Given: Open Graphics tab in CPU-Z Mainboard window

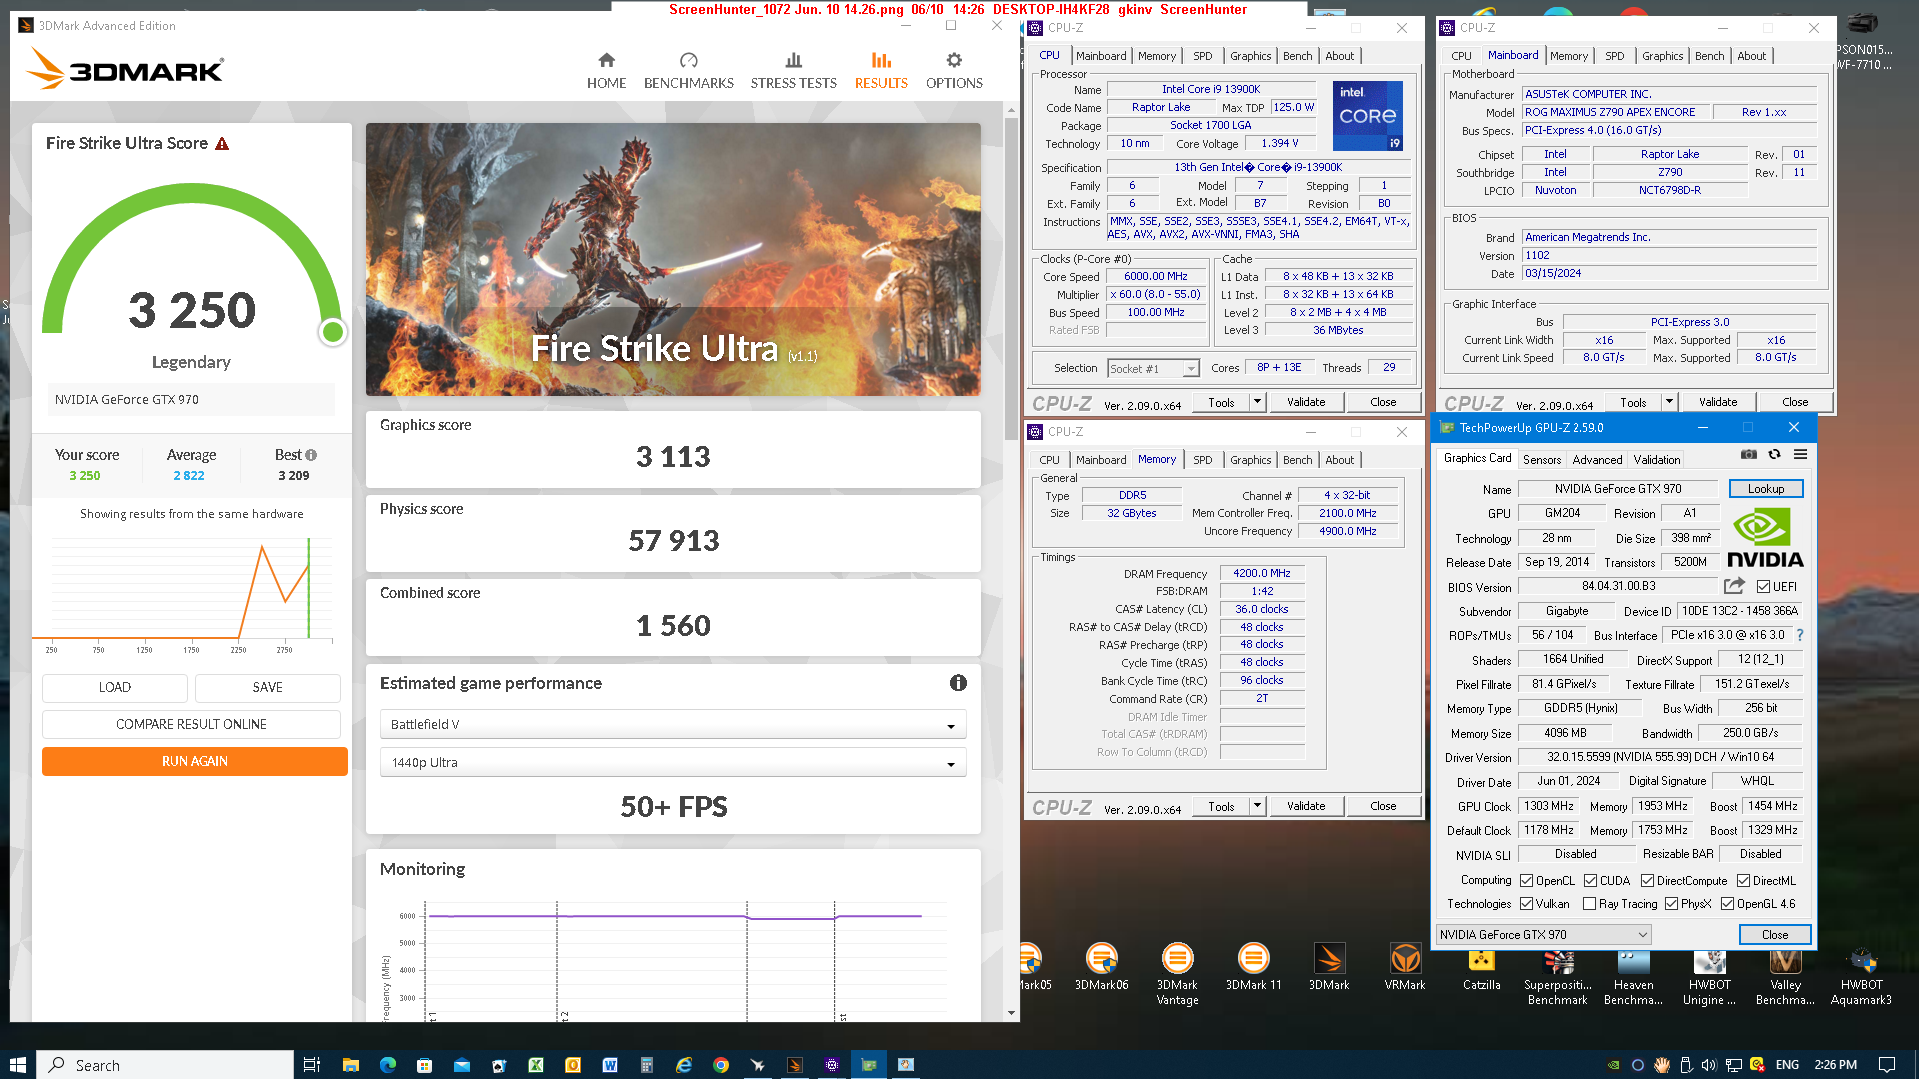Looking at the screenshot, I should click(x=1662, y=56).
